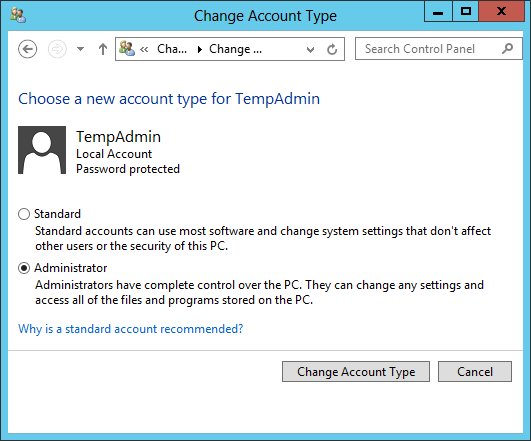Refresh the page with refresh icon
The height and width of the screenshot is (441, 531).
[332, 49]
